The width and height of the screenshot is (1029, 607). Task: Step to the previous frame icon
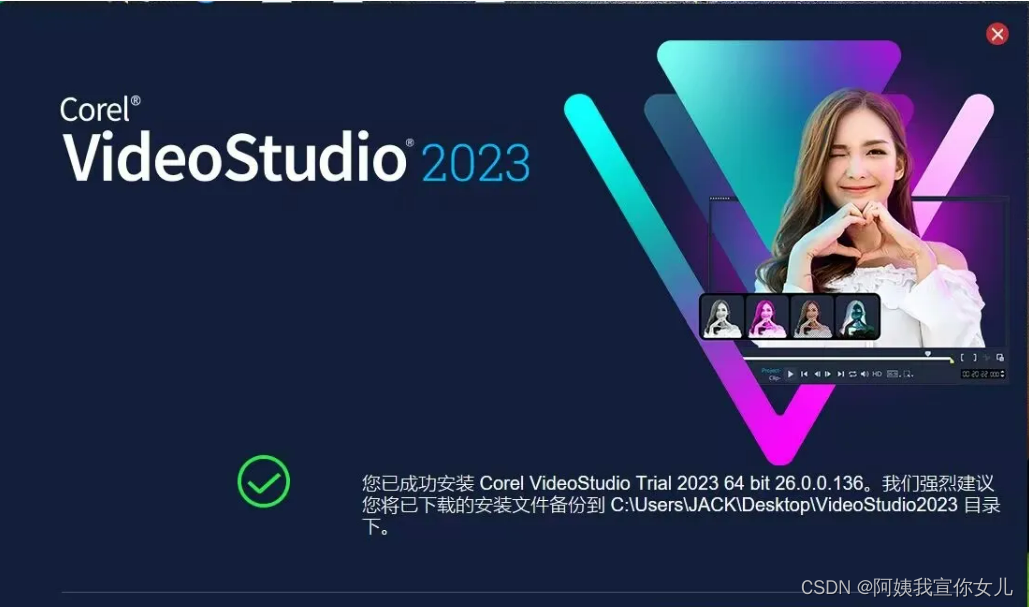pos(818,374)
